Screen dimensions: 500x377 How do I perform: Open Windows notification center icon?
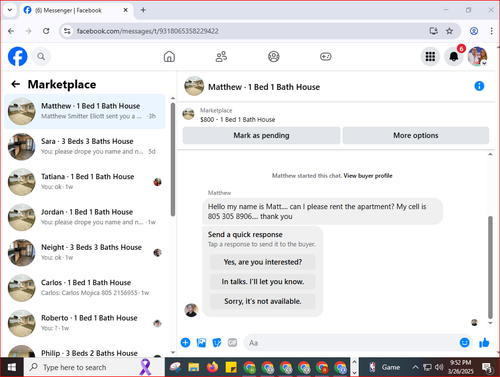[488, 368]
